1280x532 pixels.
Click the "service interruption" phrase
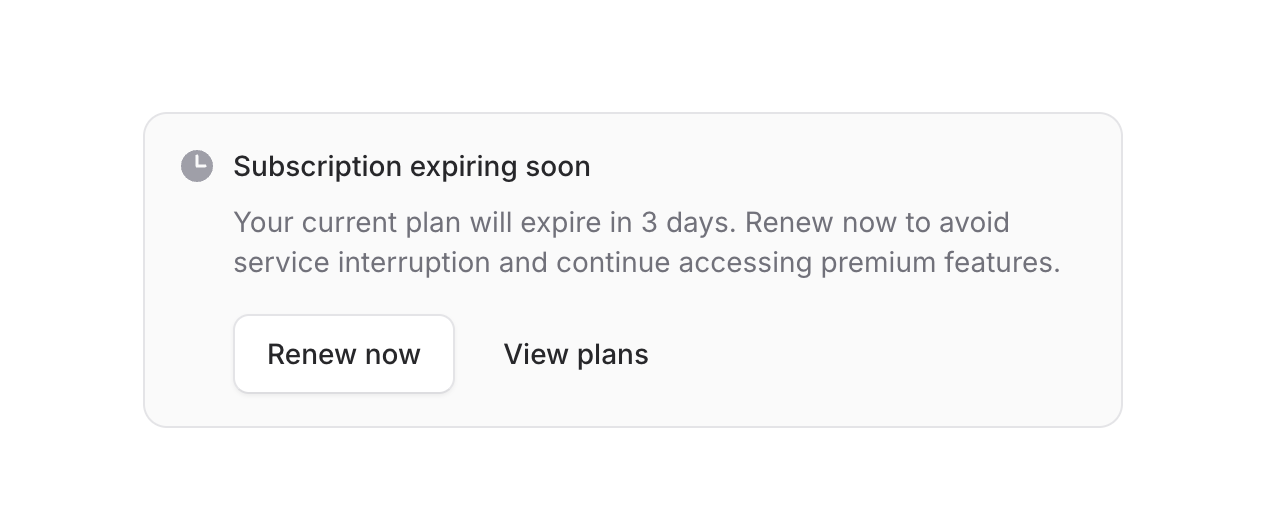362,263
